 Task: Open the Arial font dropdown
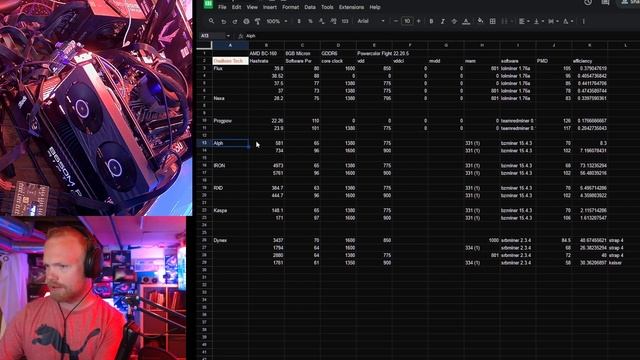pyautogui.click(x=371, y=21)
